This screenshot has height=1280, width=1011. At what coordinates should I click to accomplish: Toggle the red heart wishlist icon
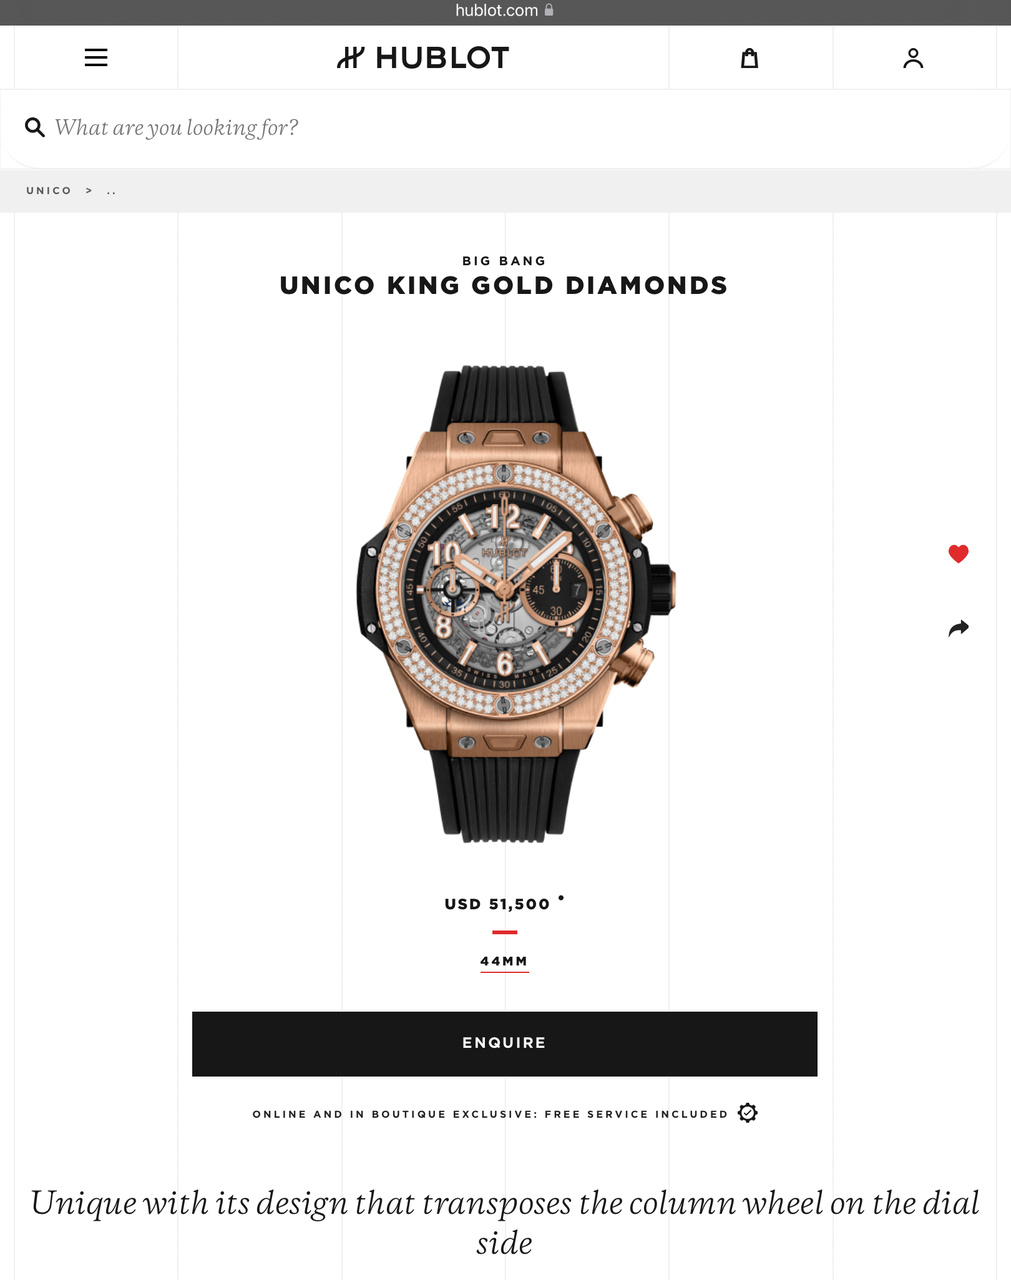958,553
